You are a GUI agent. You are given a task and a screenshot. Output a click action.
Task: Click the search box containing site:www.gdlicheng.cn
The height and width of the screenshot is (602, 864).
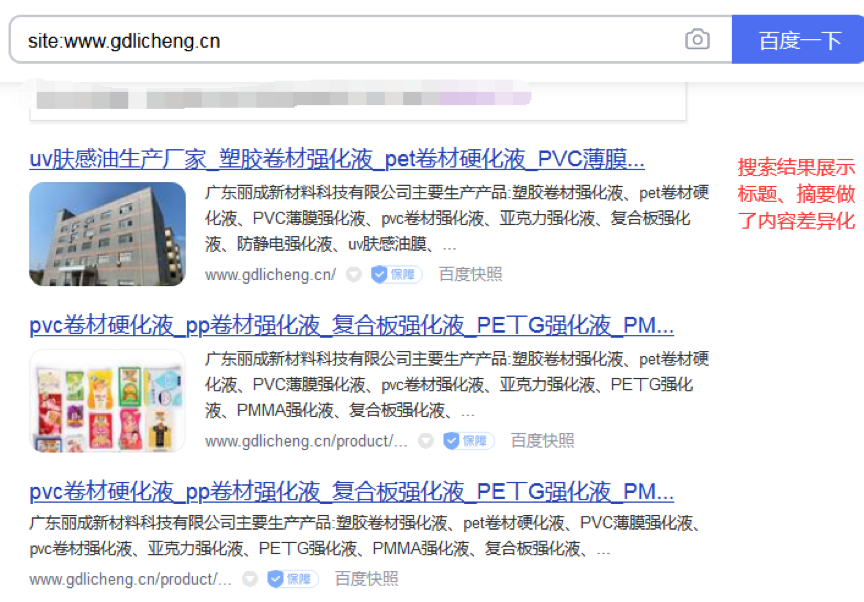pos(371,40)
